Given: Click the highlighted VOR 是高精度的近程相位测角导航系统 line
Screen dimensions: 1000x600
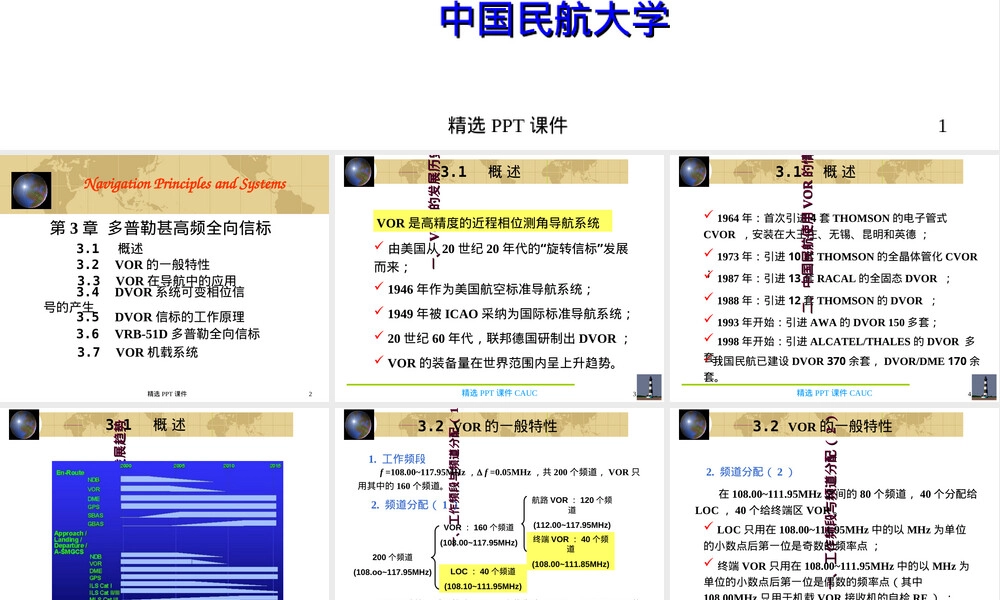Looking at the screenshot, I should (x=492, y=221).
